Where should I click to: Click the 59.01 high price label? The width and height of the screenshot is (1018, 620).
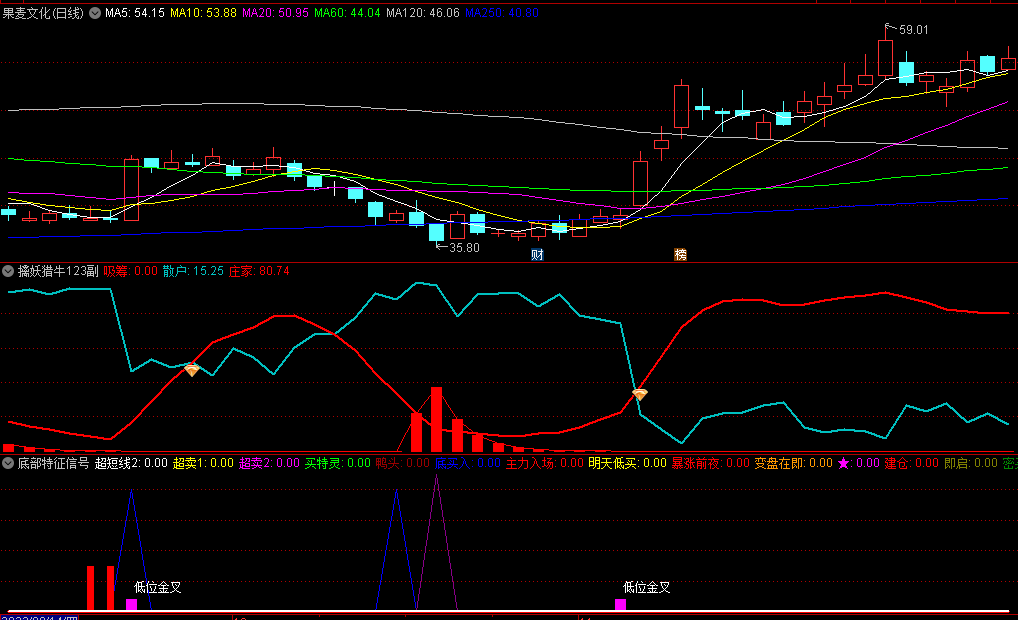(913, 30)
